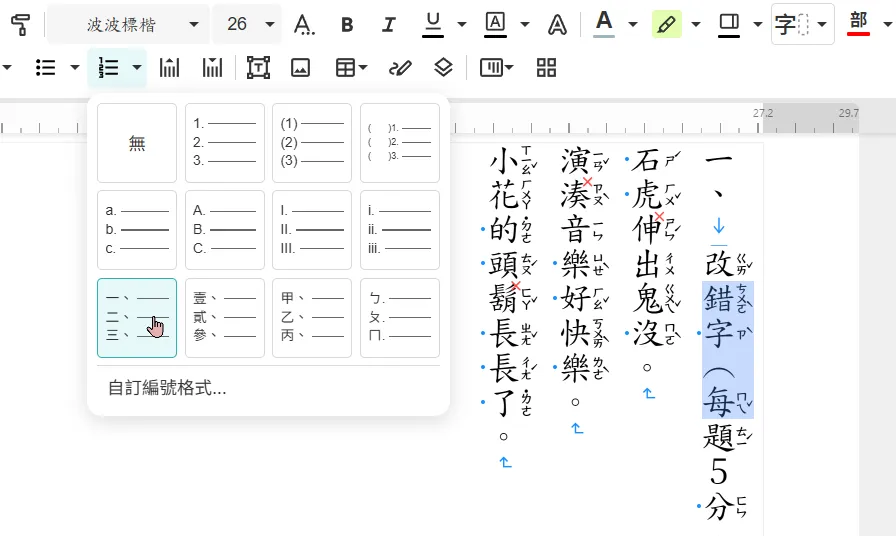This screenshot has width=896, height=536.
Task: Click the character 題 in document
Action: pos(718,437)
